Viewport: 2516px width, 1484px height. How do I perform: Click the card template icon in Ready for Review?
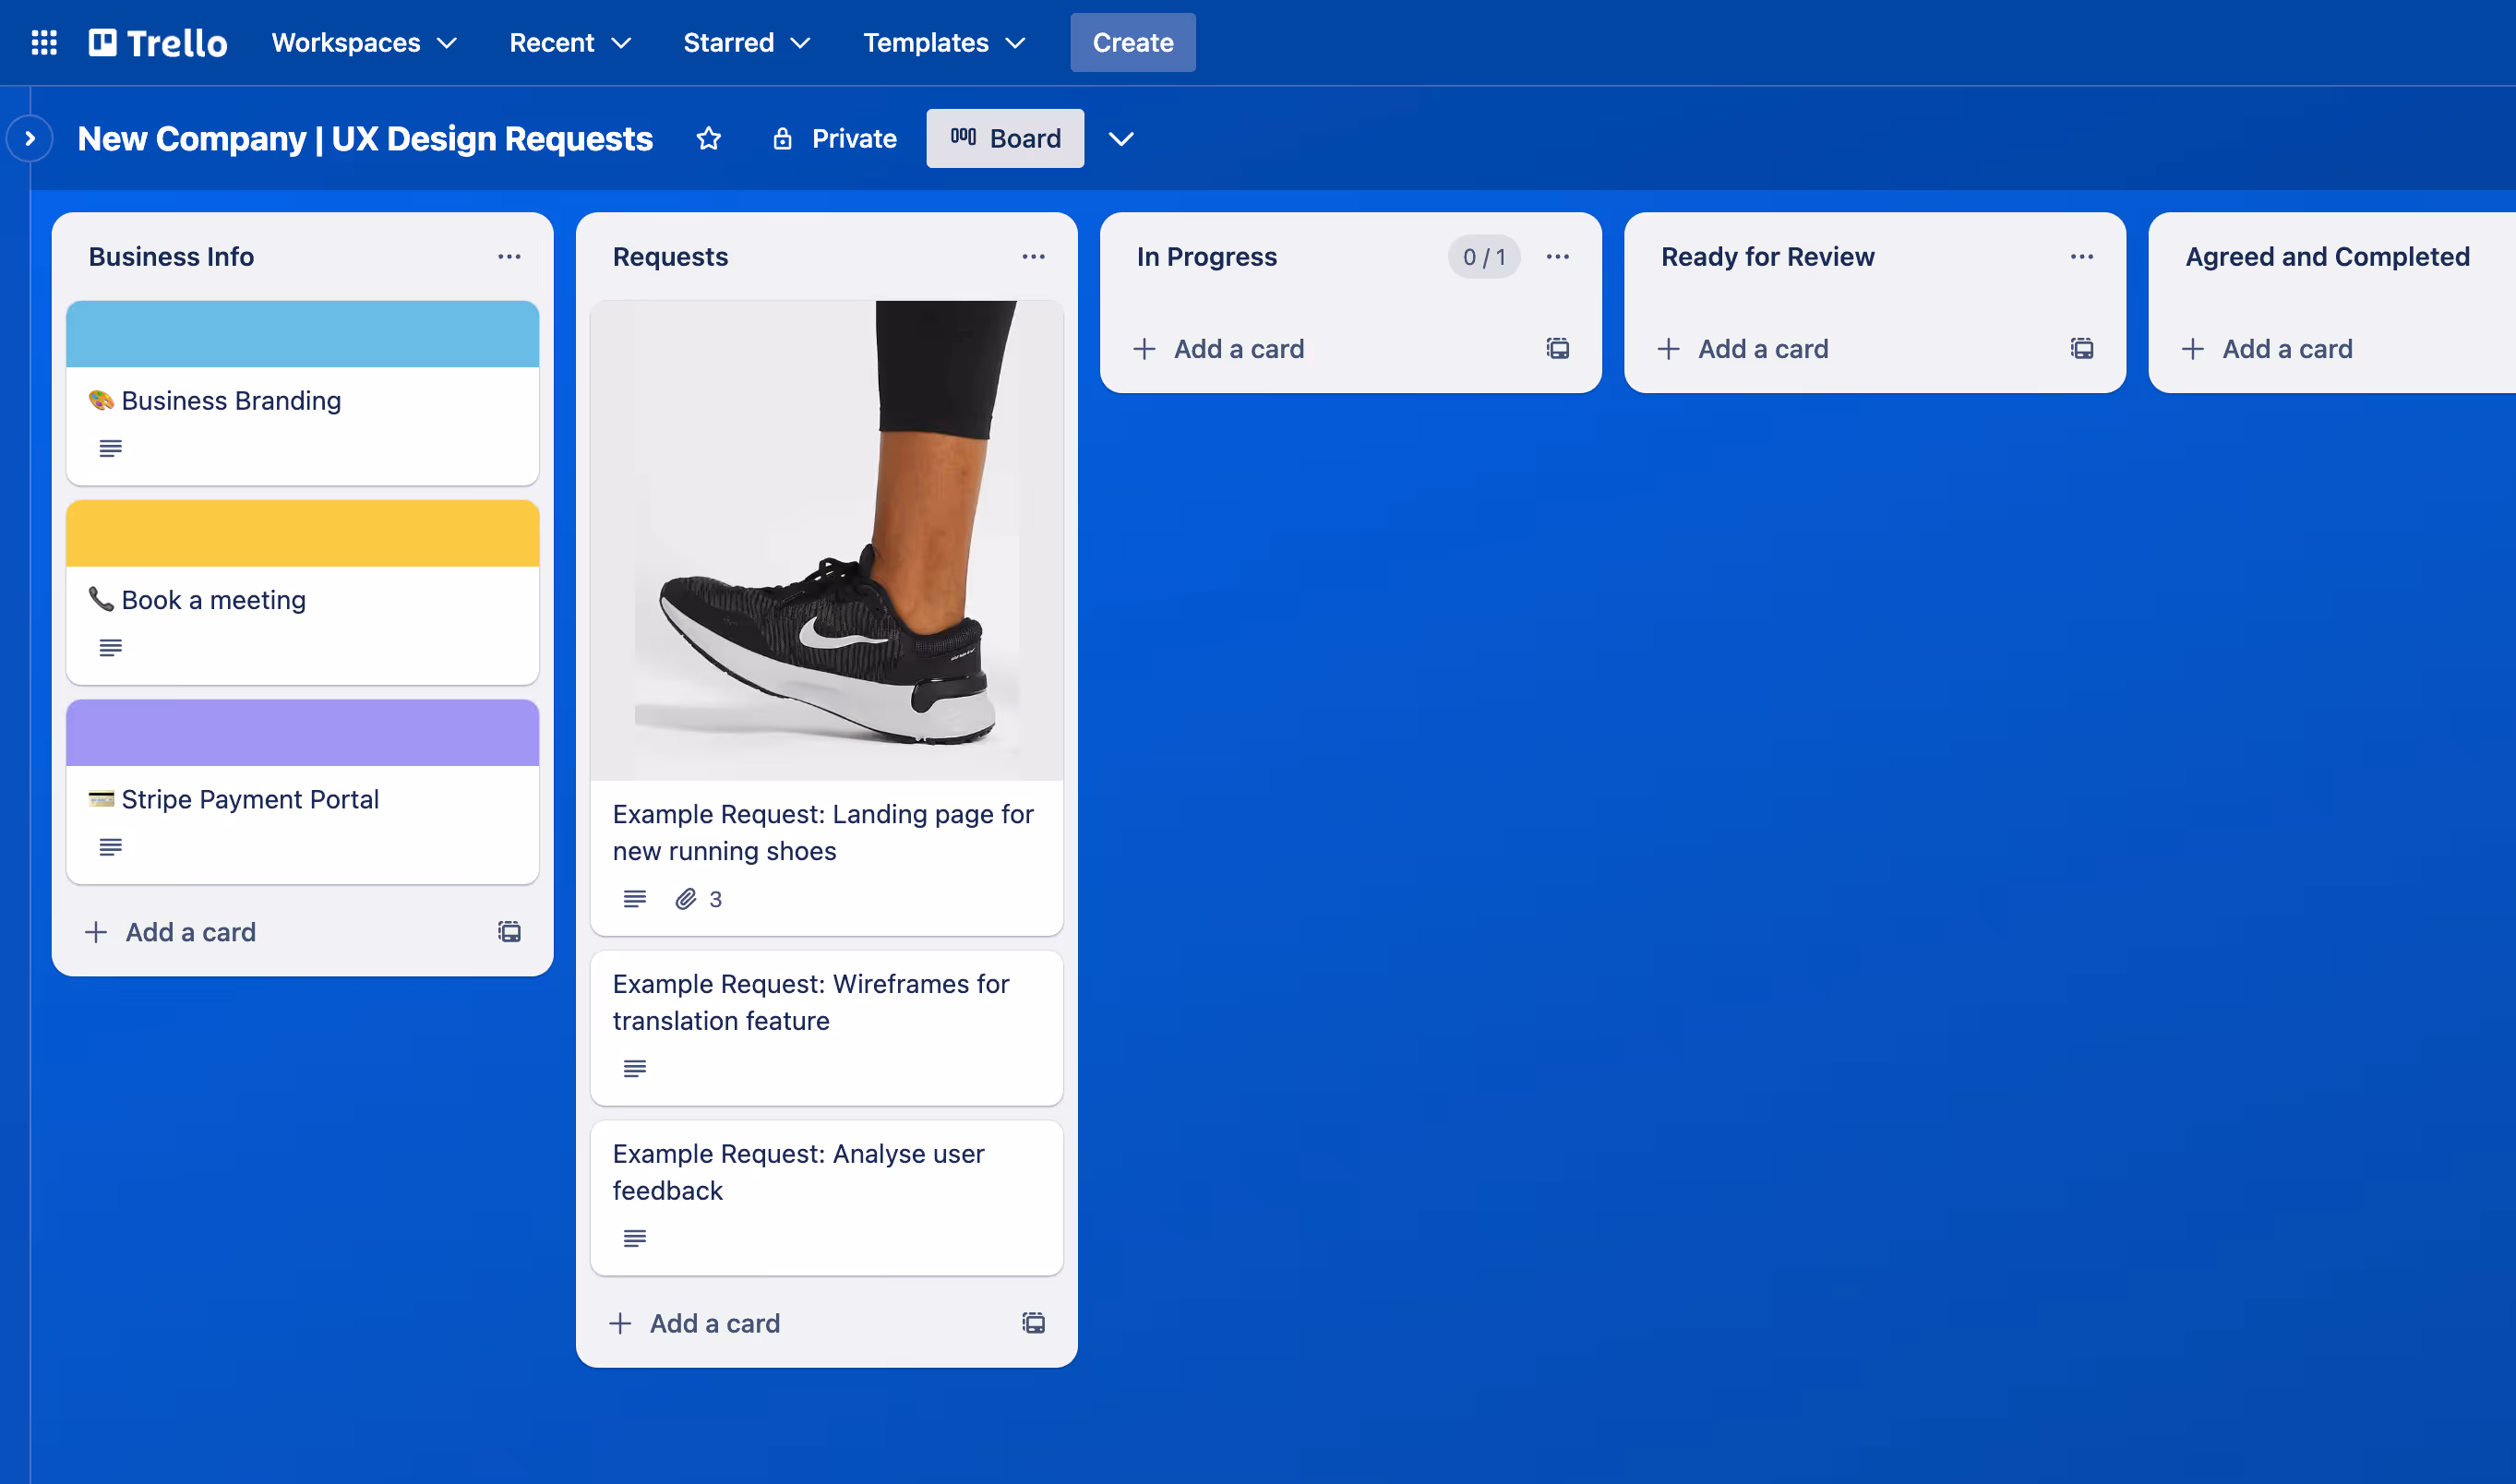2081,348
